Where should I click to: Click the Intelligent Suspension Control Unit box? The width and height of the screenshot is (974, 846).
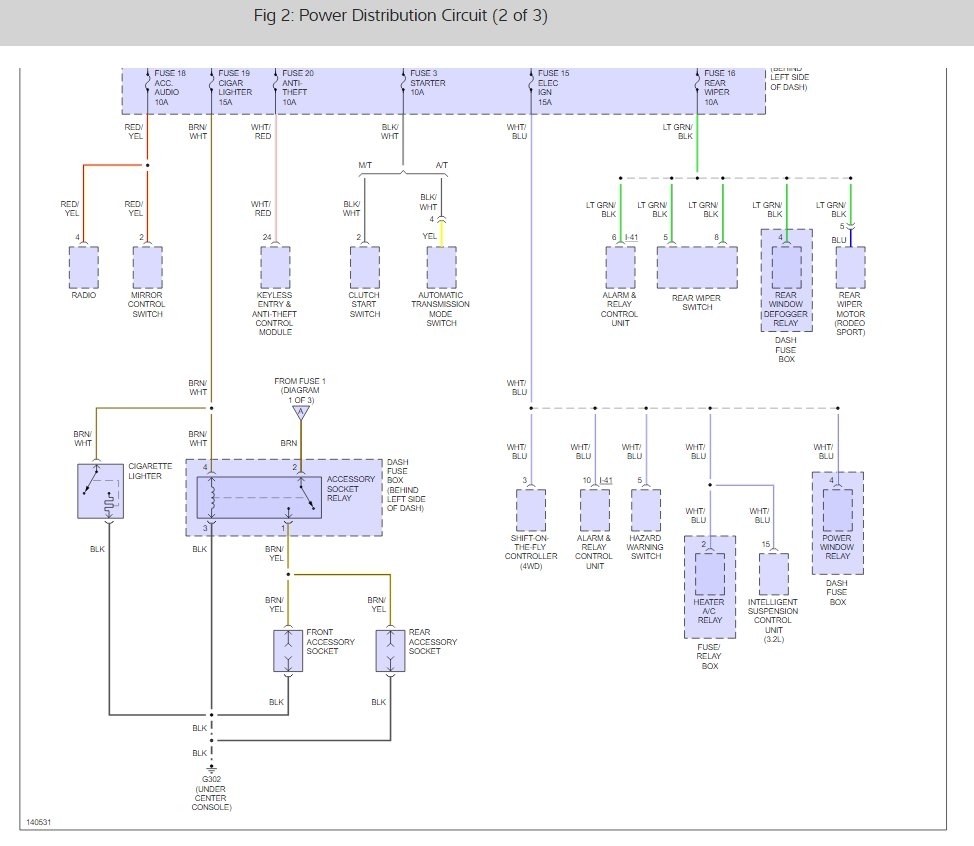tap(773, 574)
